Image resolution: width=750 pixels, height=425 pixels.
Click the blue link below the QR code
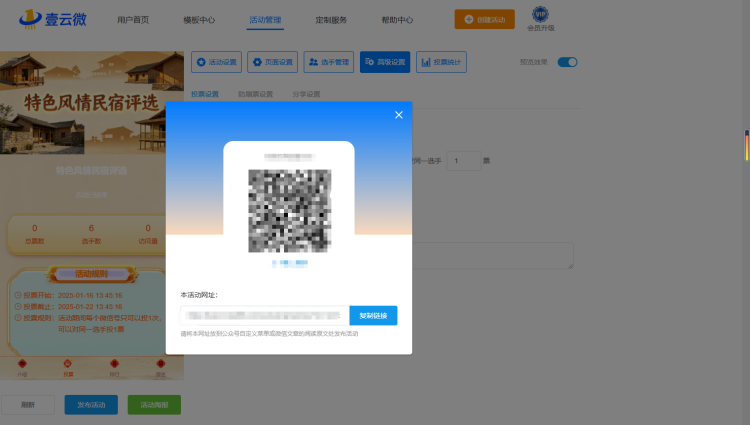289,262
